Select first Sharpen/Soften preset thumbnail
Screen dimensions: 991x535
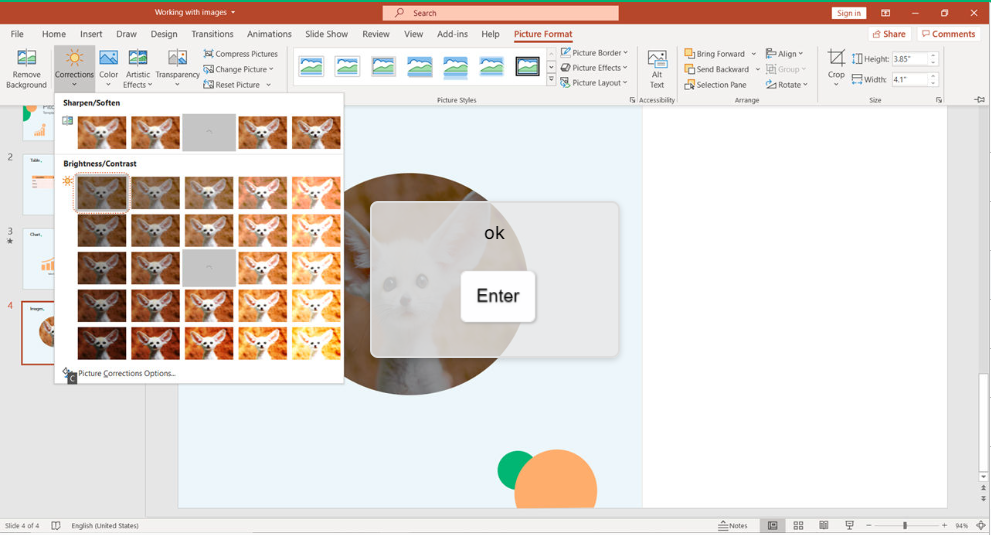tap(102, 132)
